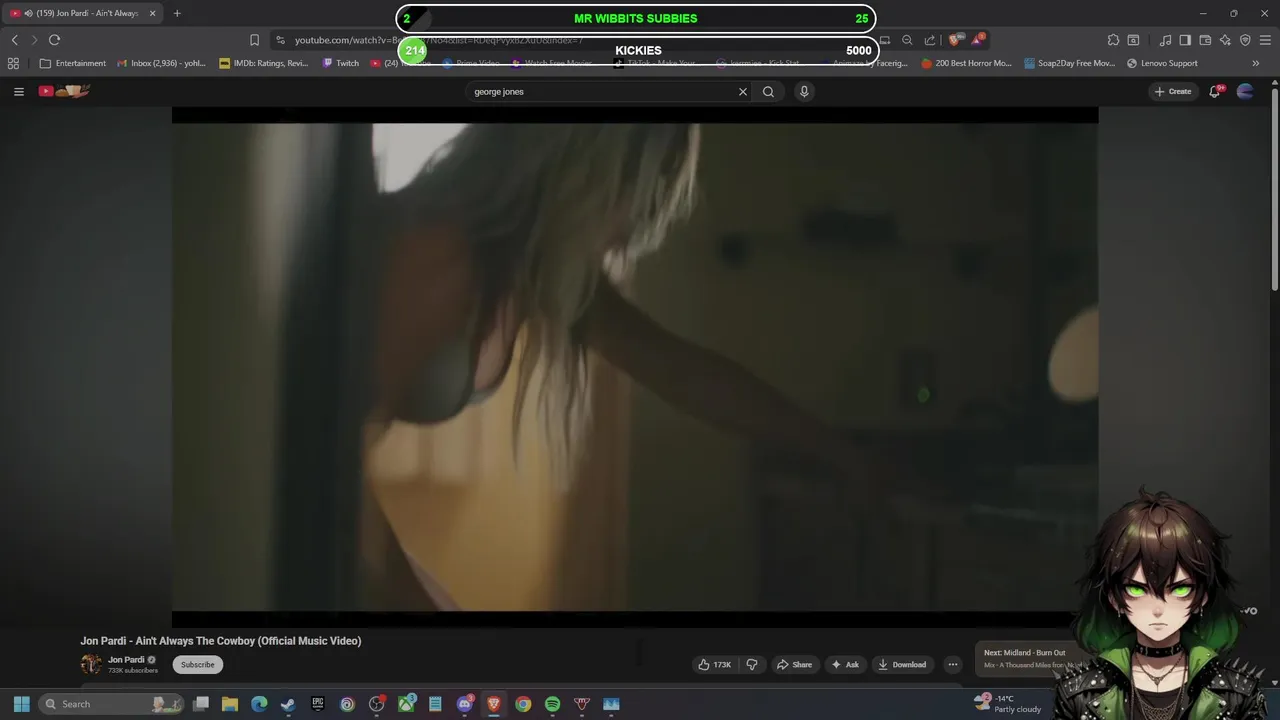Open Brave Wallet icon

(x=1205, y=40)
